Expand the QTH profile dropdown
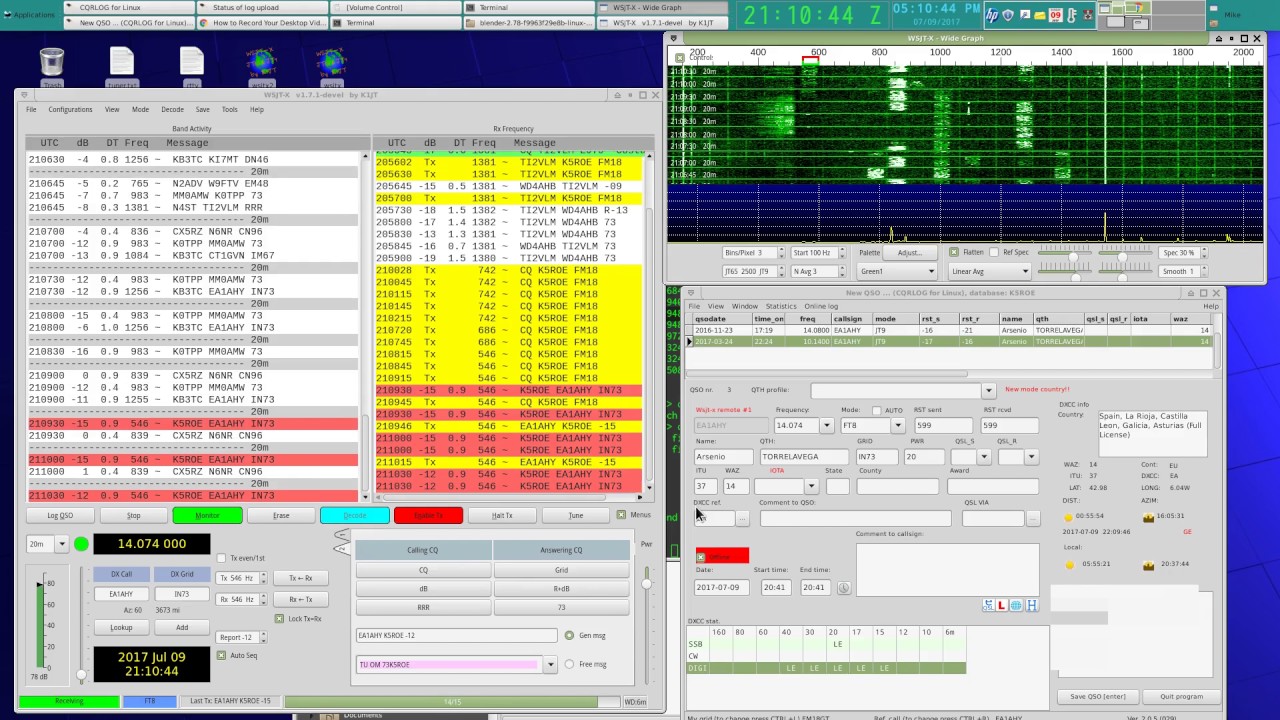1280x720 pixels. 989,391
